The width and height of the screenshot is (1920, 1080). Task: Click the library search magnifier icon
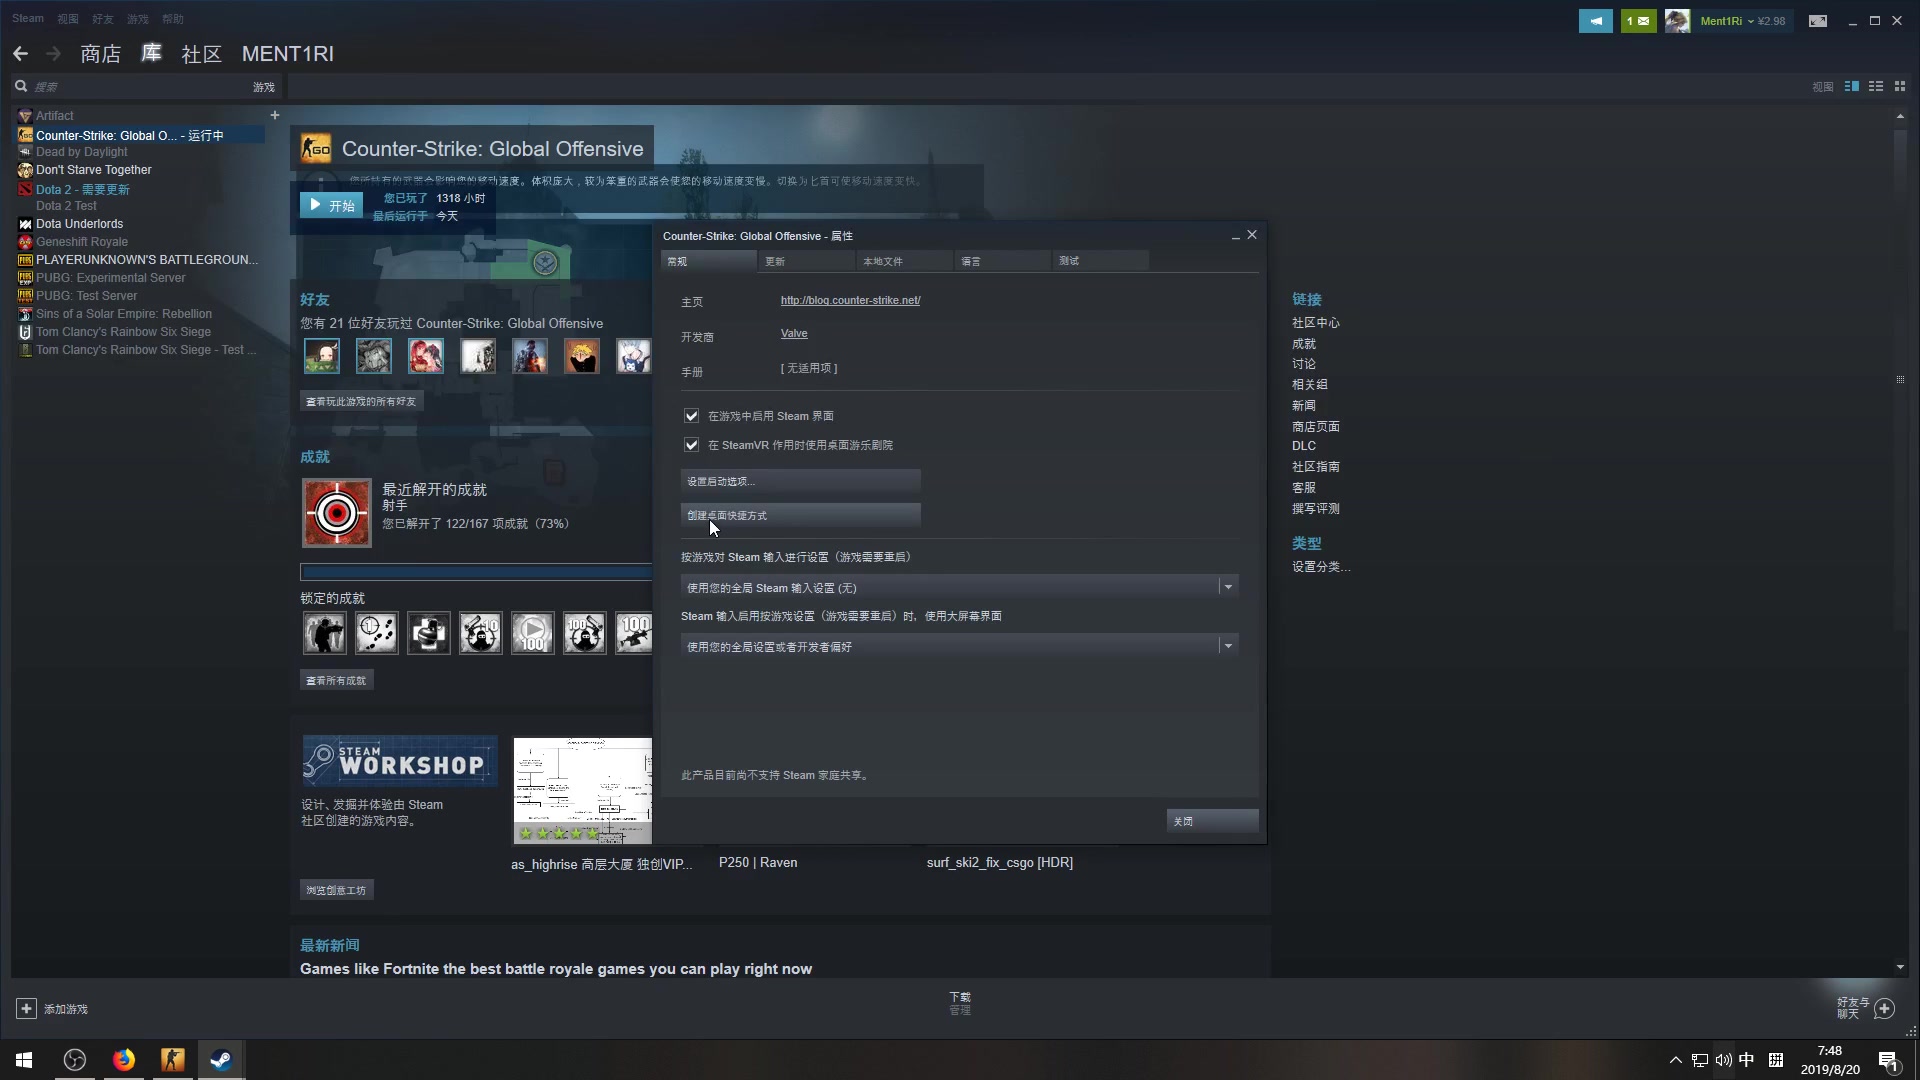click(20, 87)
